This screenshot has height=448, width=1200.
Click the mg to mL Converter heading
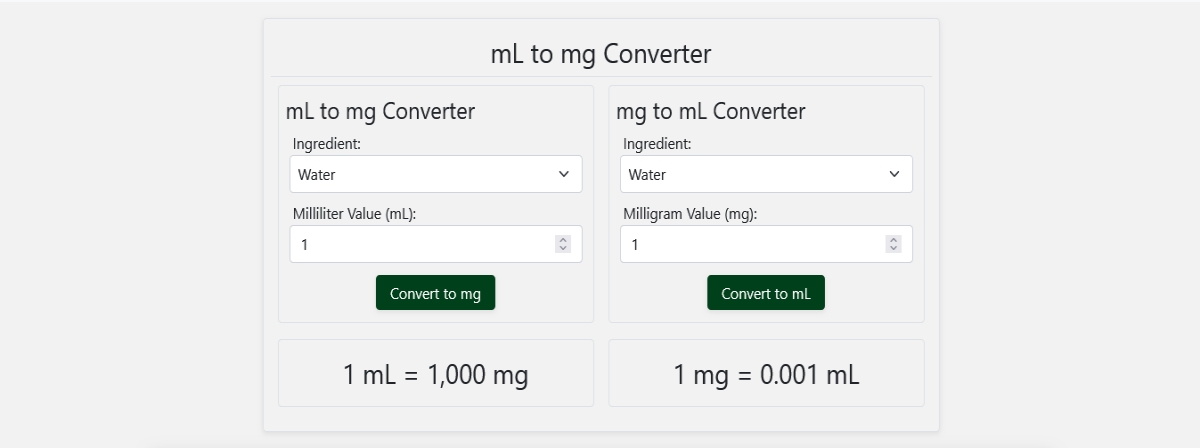pos(711,111)
